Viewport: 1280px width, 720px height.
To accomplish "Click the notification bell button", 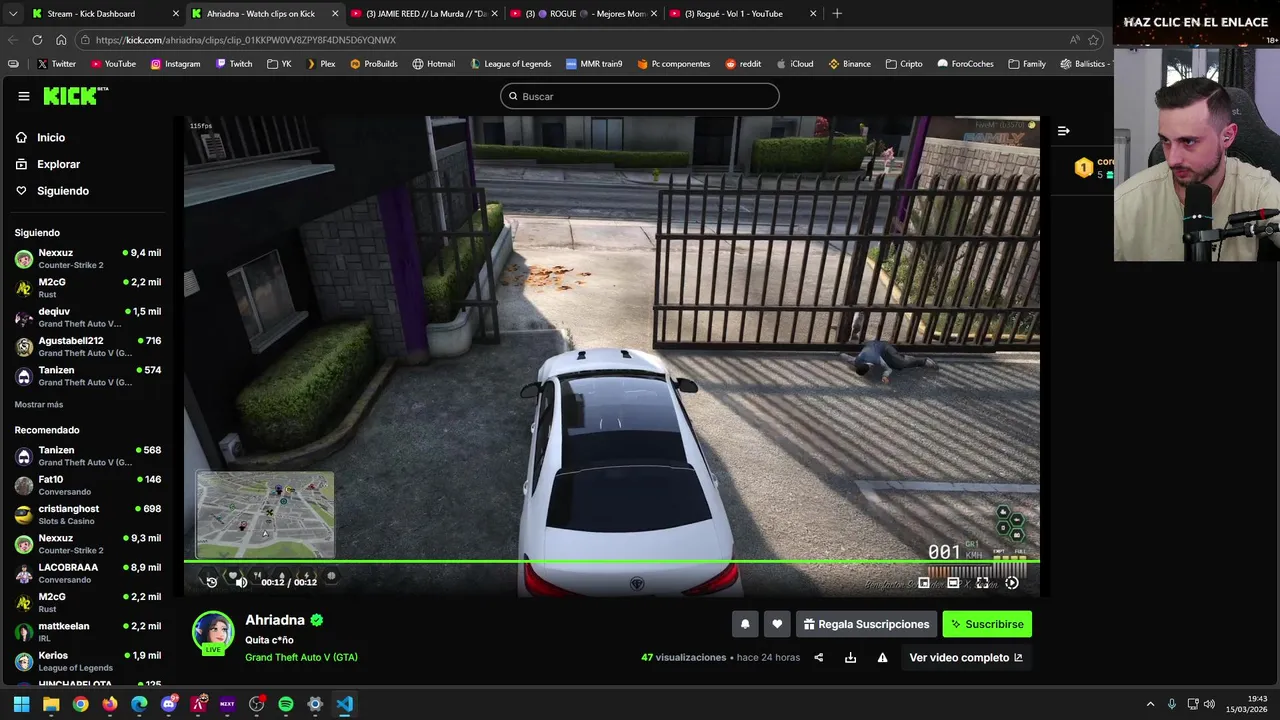I will pos(745,624).
